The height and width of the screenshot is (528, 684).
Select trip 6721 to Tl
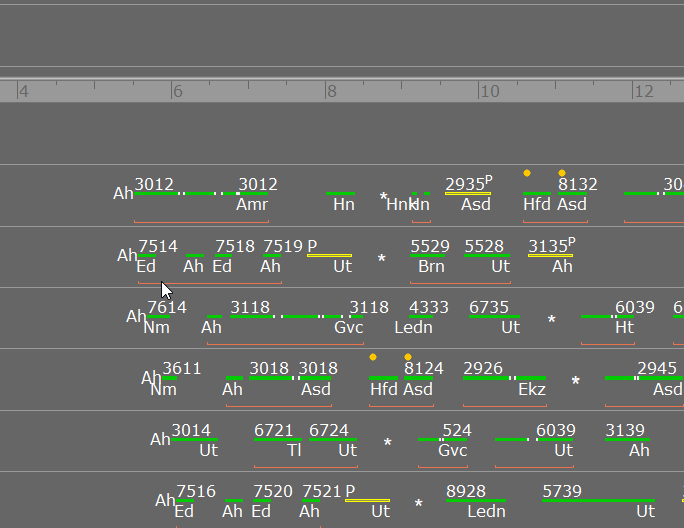coord(278,439)
